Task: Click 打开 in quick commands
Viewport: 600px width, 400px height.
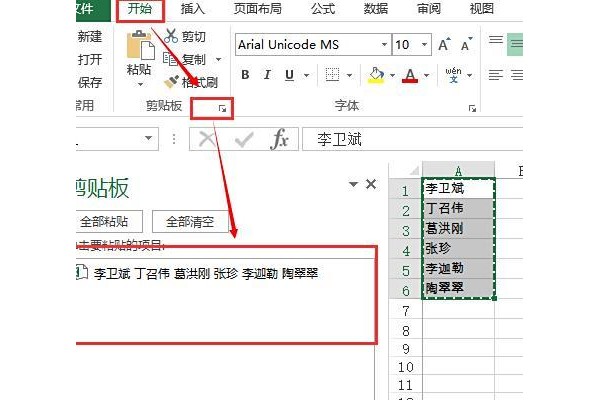Action: [x=90, y=60]
